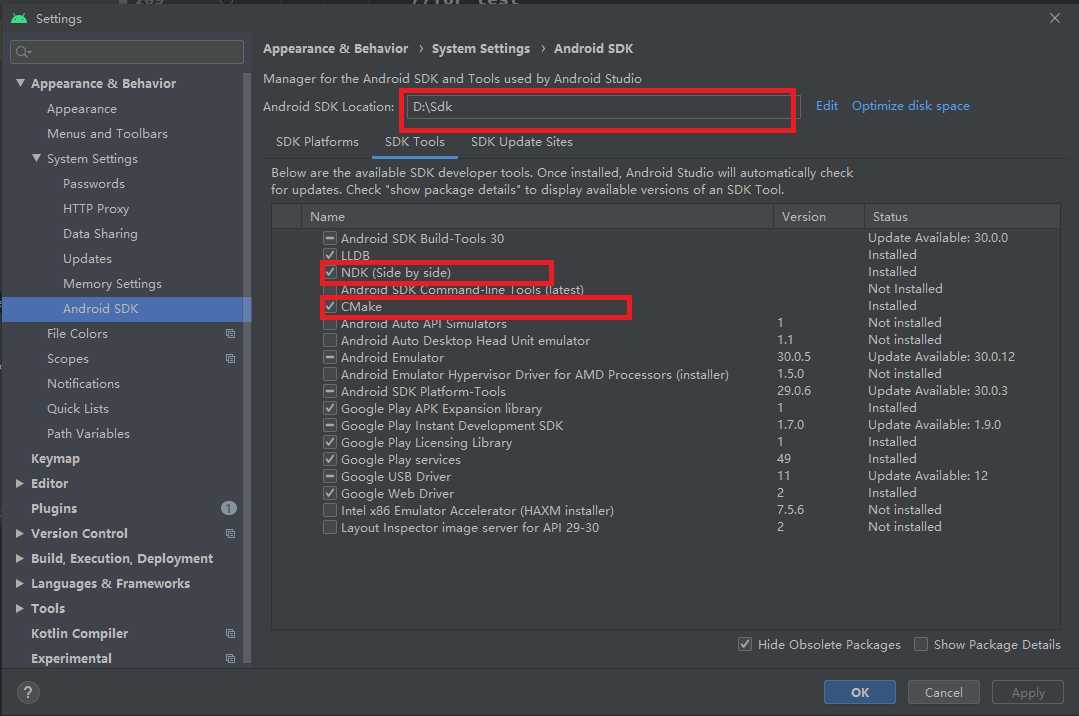Click Appearance & Behavior breadcrumb
1079x716 pixels.
pyautogui.click(x=335, y=49)
